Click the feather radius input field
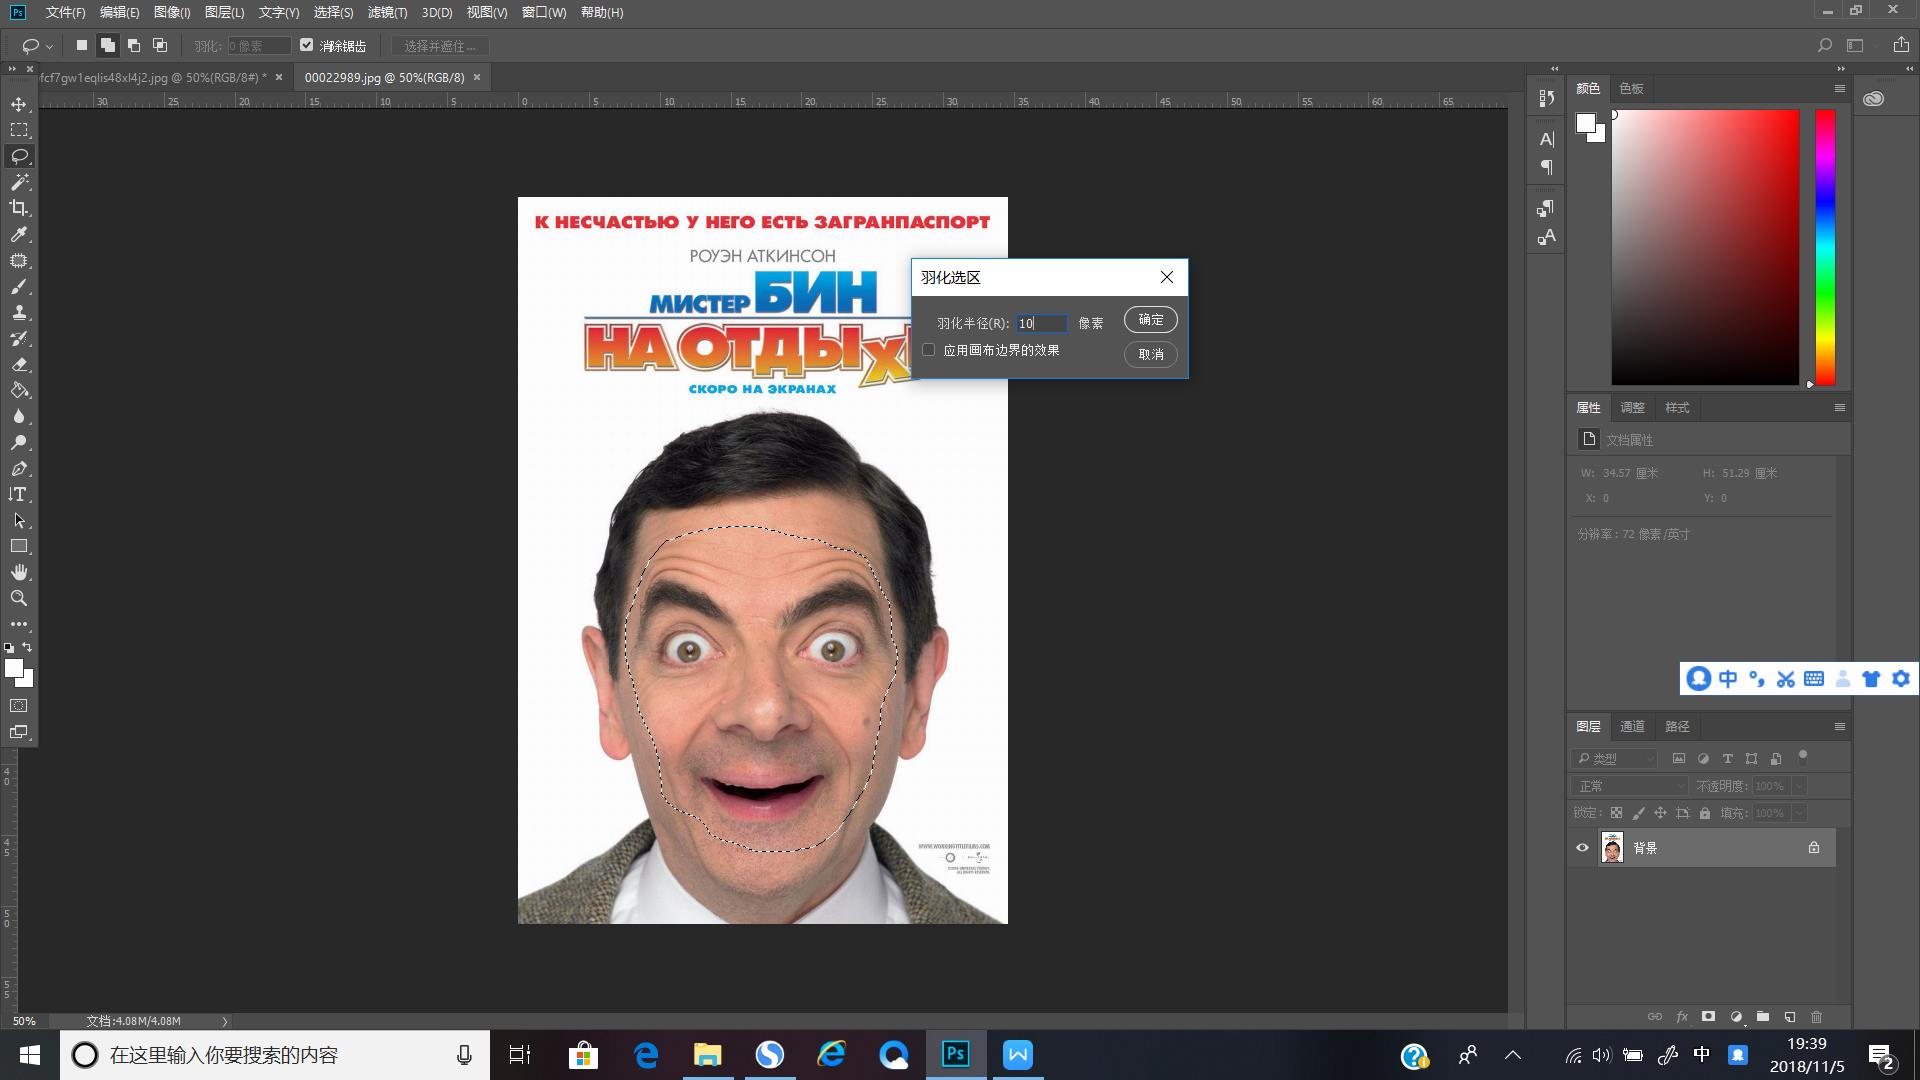The height and width of the screenshot is (1080, 1920). point(1041,323)
